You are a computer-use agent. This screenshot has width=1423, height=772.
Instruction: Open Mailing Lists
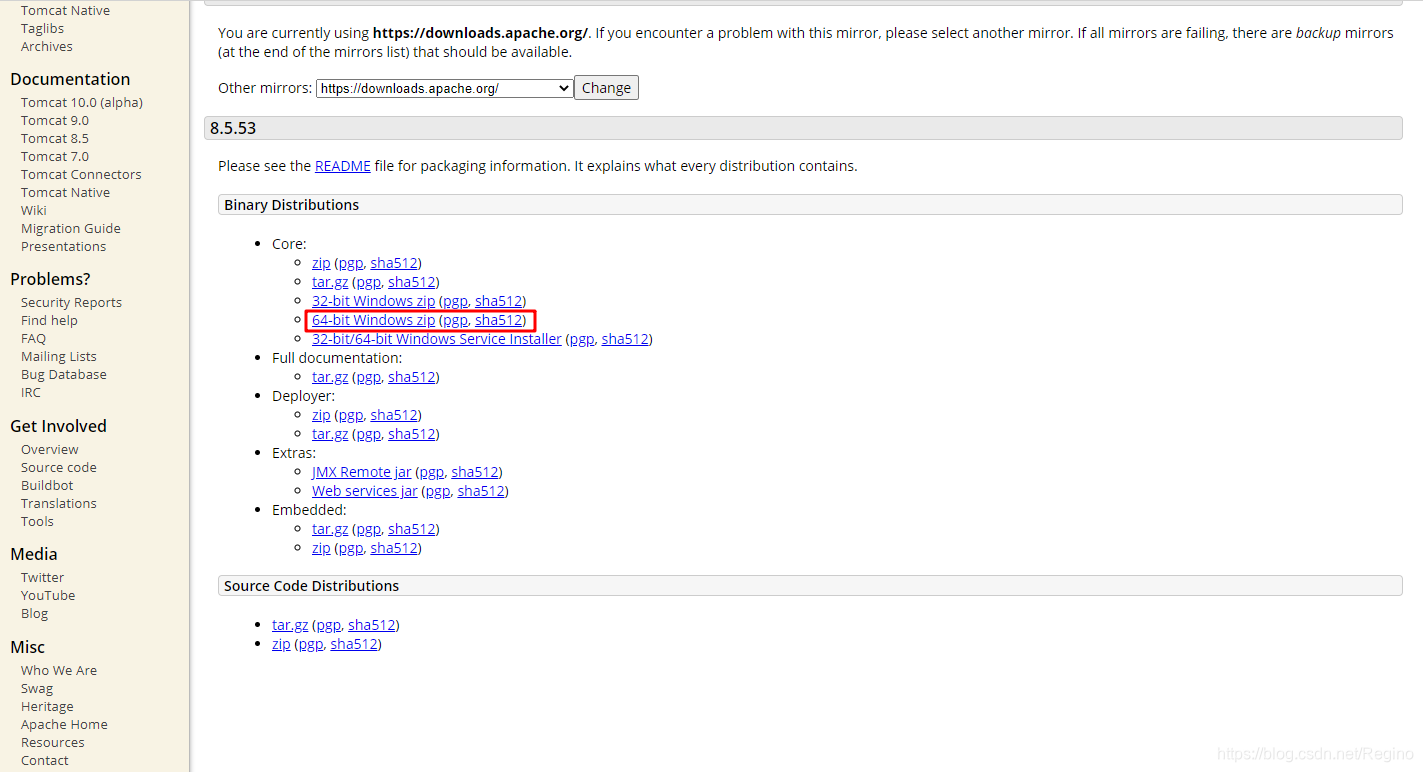59,357
